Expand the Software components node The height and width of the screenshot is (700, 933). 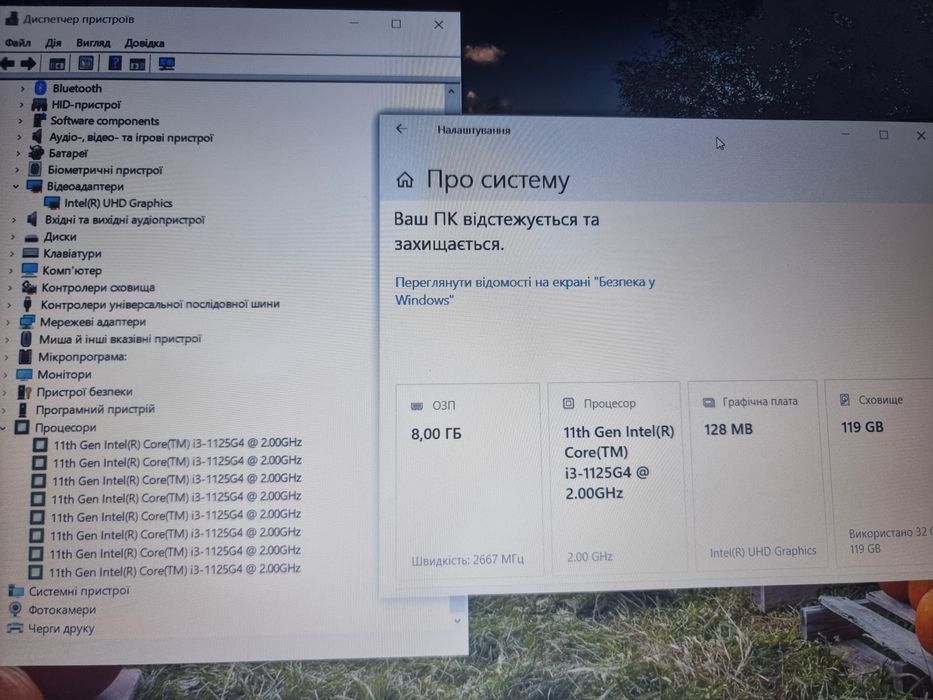[20, 121]
